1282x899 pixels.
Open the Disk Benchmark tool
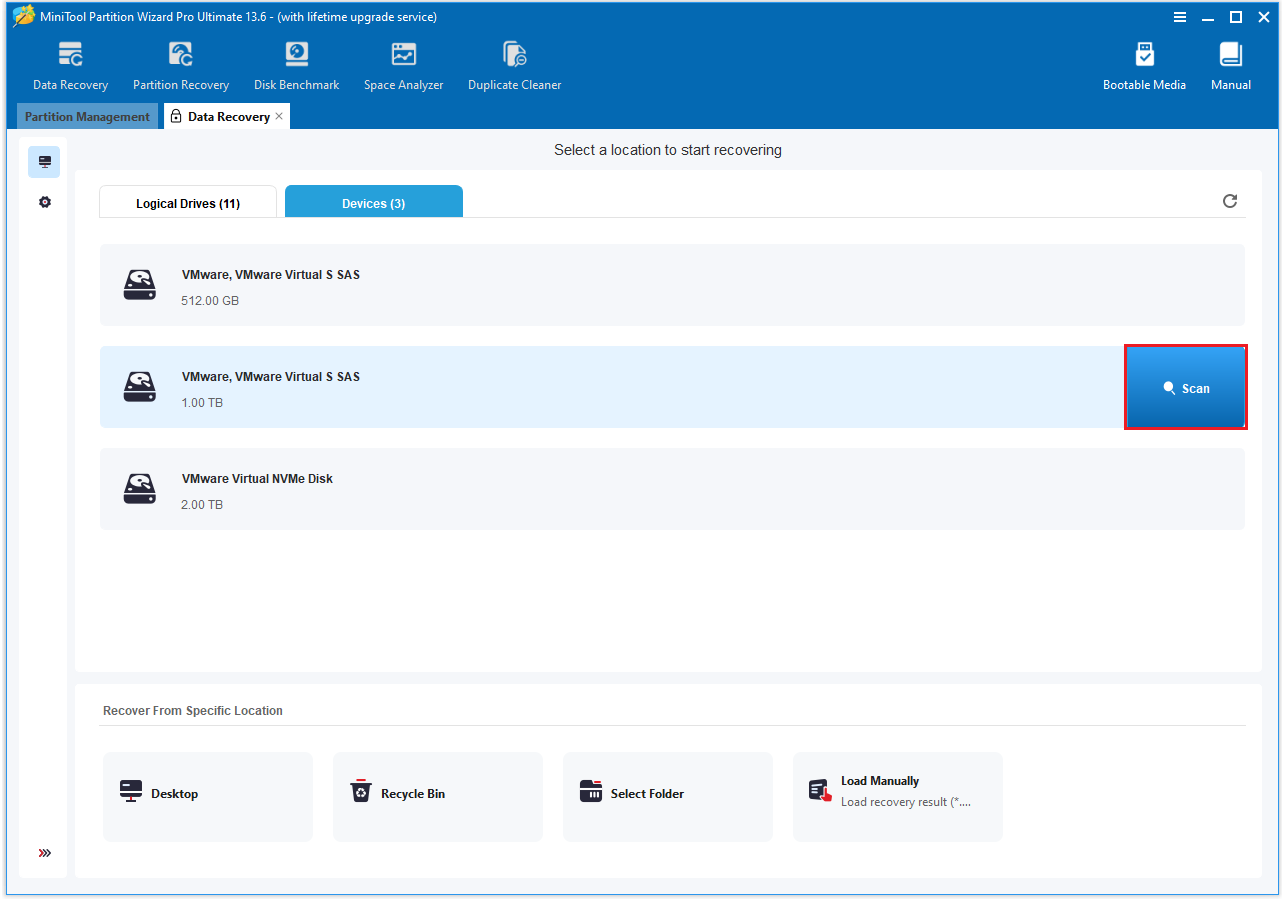[296, 66]
